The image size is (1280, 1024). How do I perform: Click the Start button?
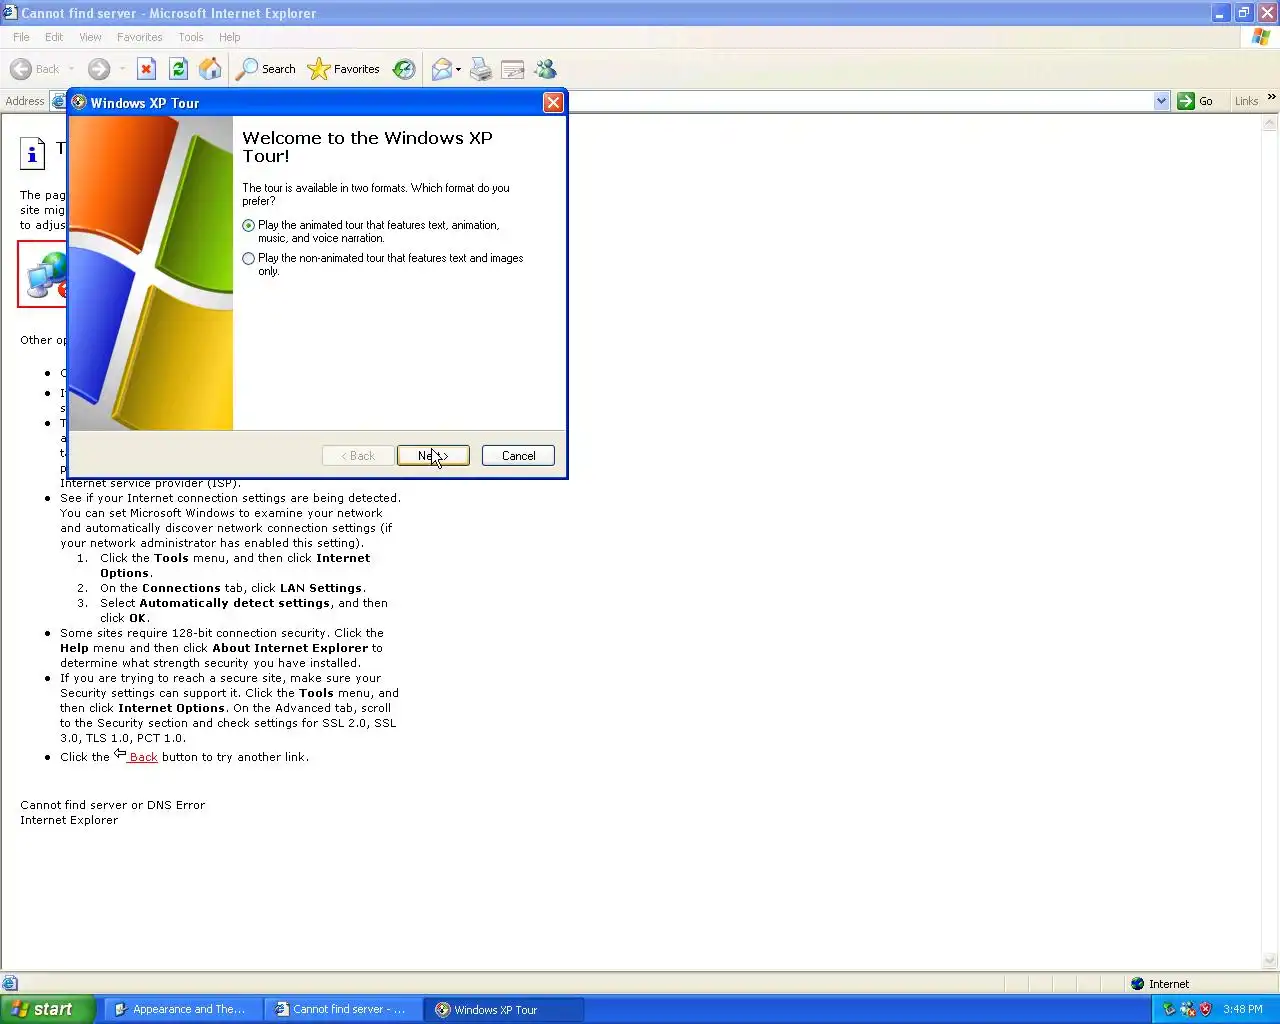47,1009
